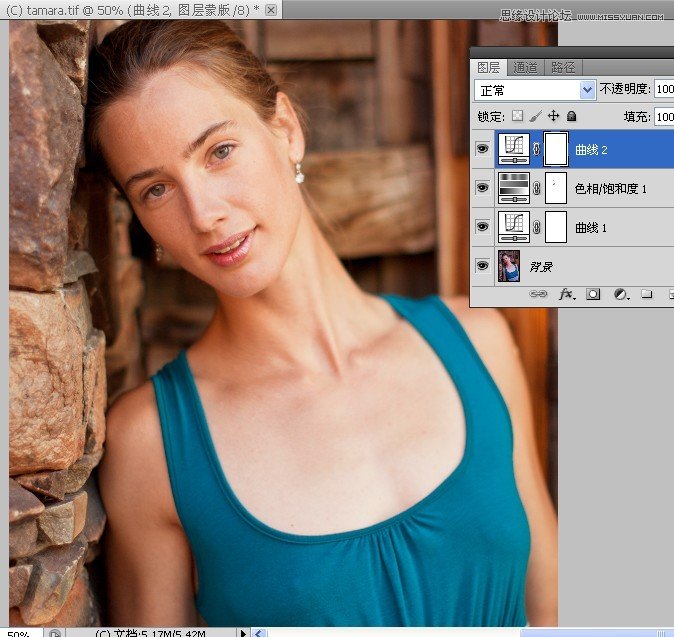Hide the 背景 layer with its eye icon

tap(483, 266)
